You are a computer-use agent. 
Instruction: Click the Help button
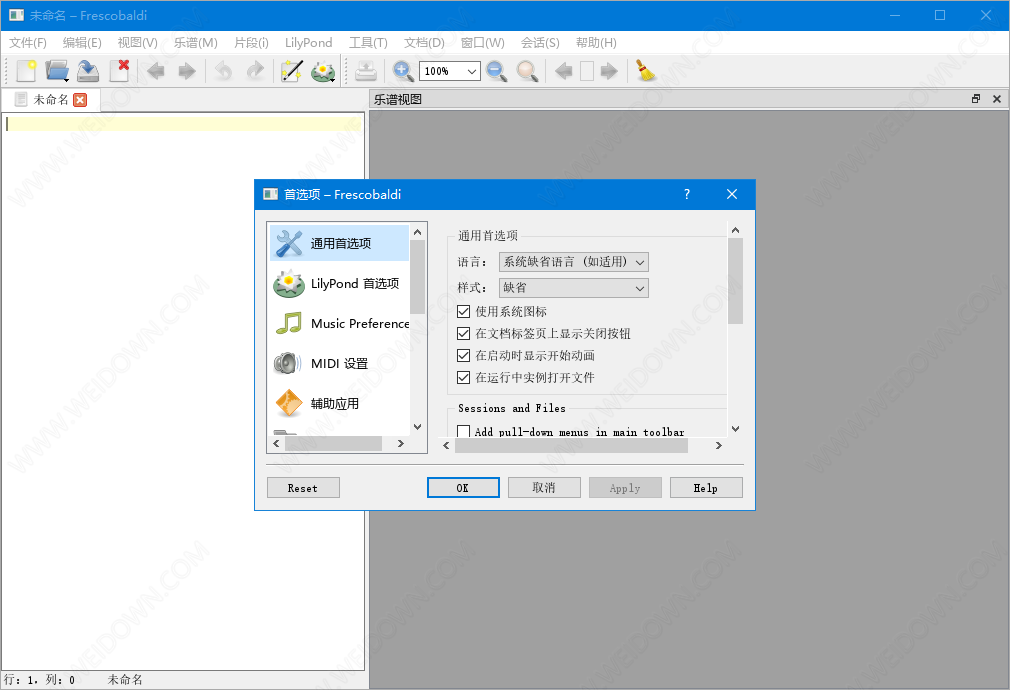706,488
